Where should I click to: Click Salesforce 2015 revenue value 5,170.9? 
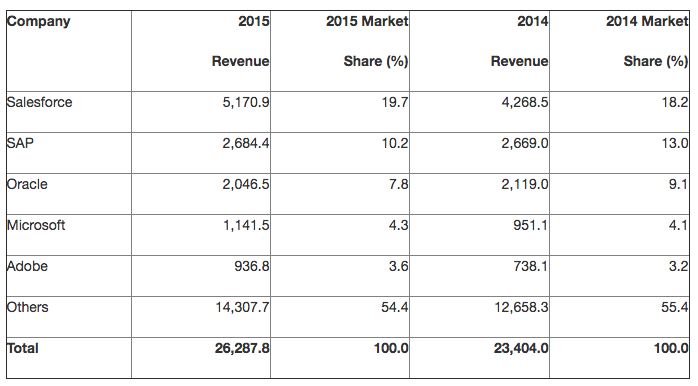[246, 102]
